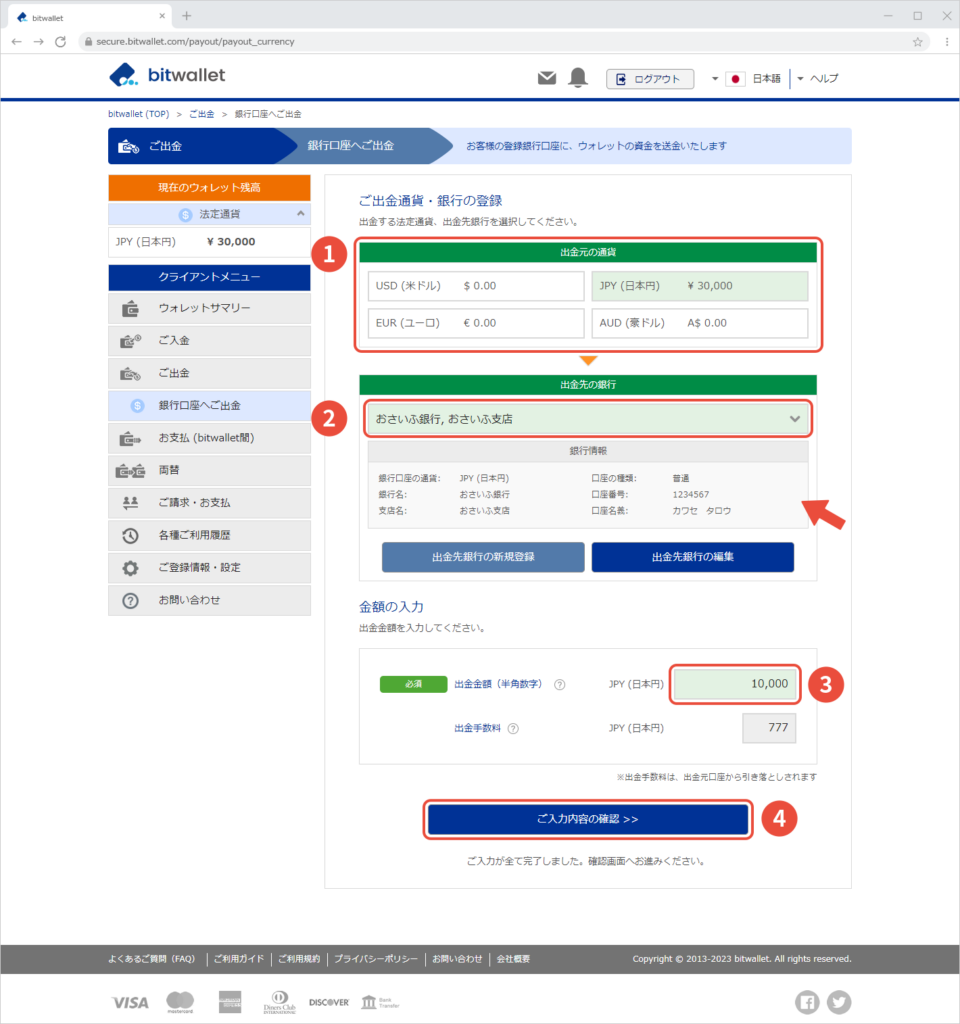Image resolution: width=960 pixels, height=1024 pixels.
Task: Select 銀行口座へご出金 submenu item
Action: click(209, 406)
